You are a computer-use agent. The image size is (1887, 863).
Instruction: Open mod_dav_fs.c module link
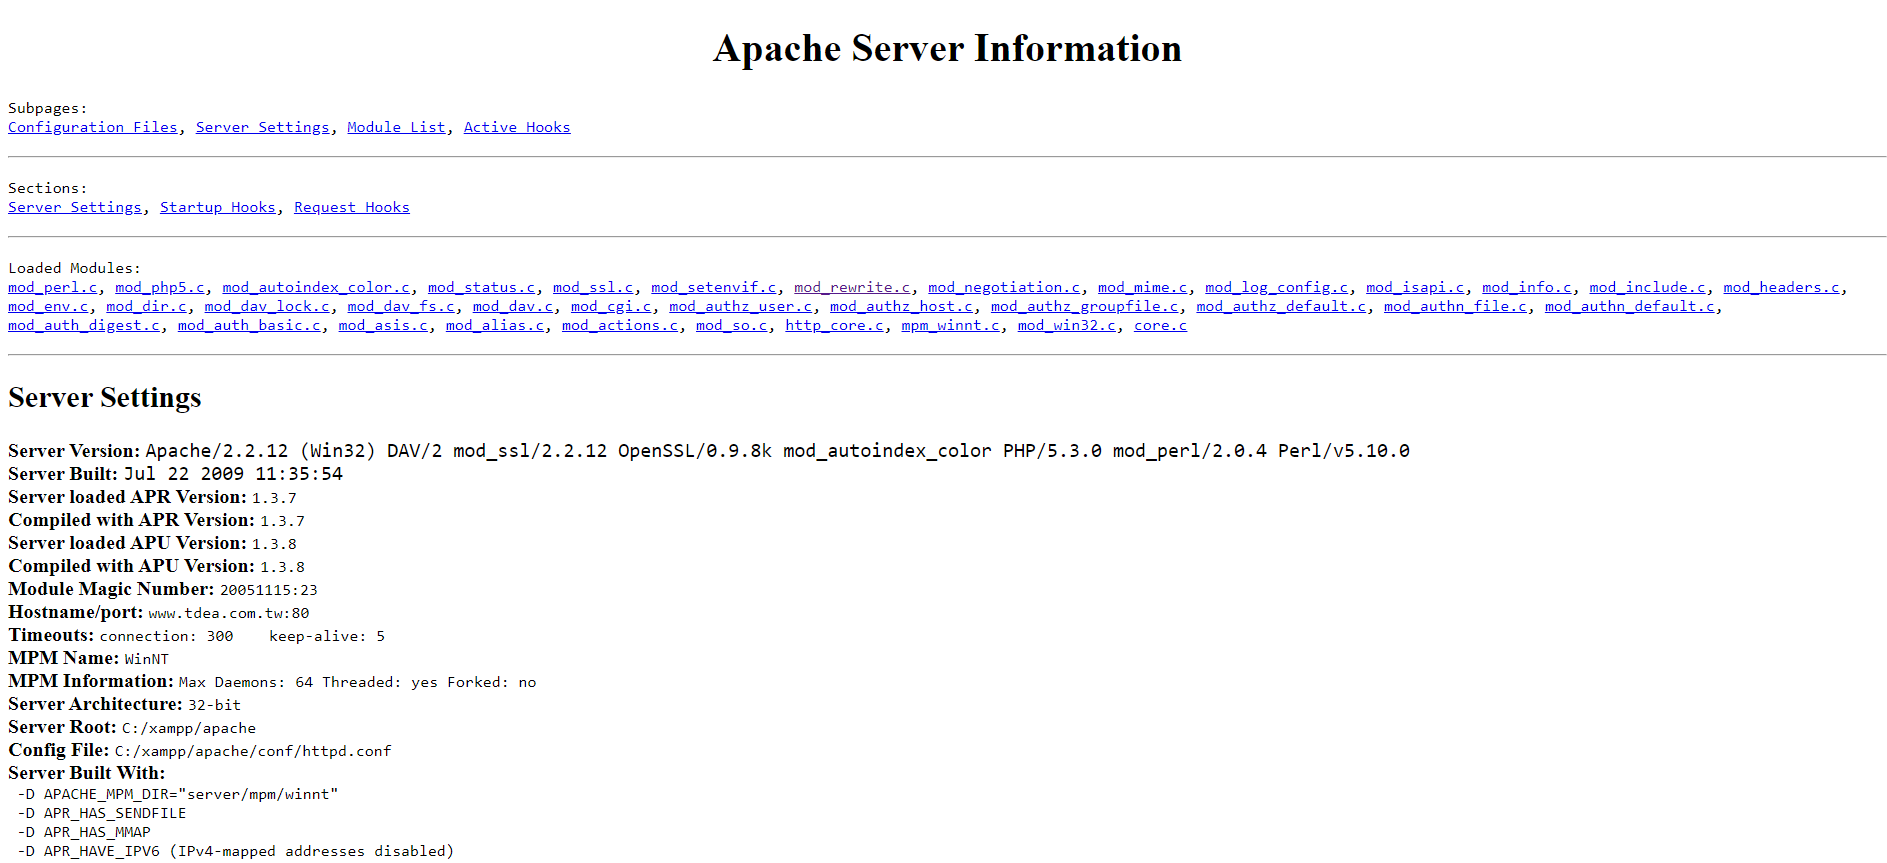pyautogui.click(x=401, y=306)
